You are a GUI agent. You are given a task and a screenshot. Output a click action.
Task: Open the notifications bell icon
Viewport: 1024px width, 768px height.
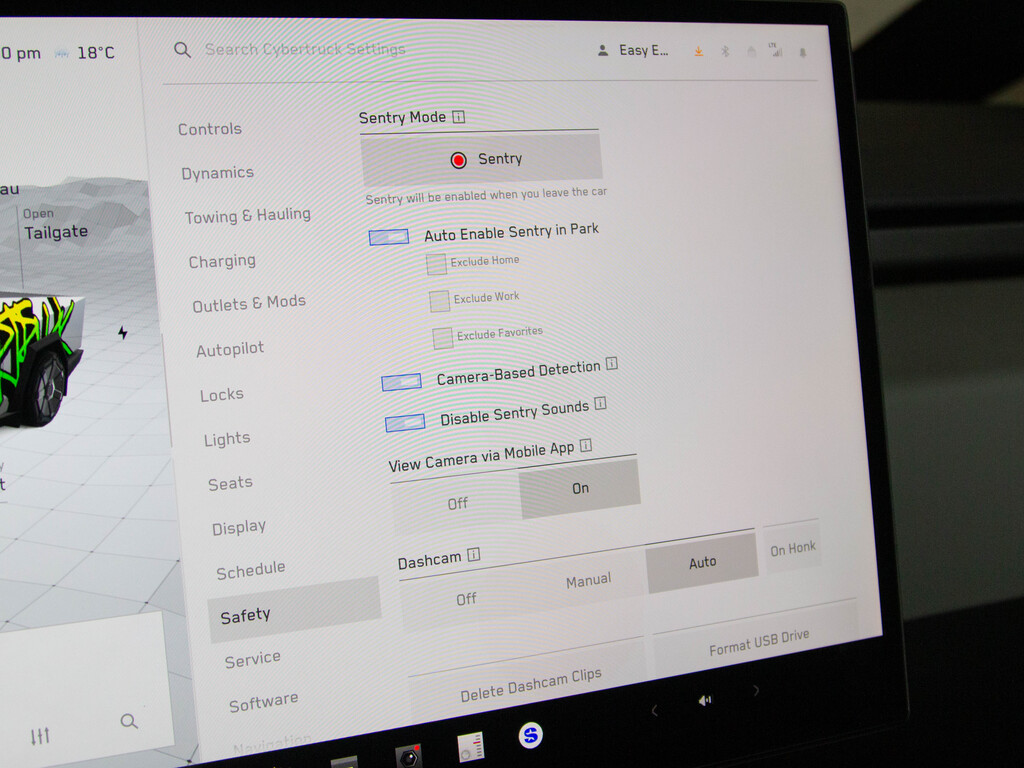pos(803,52)
